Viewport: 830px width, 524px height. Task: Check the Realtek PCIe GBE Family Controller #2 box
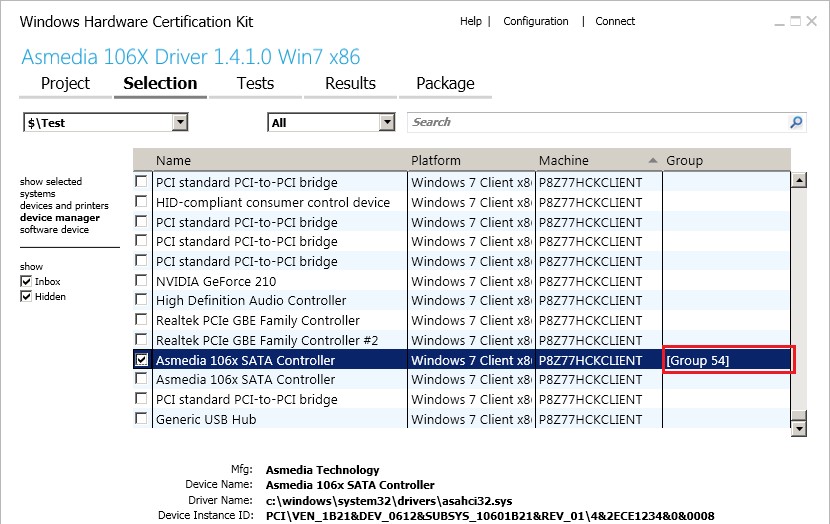[141, 339]
